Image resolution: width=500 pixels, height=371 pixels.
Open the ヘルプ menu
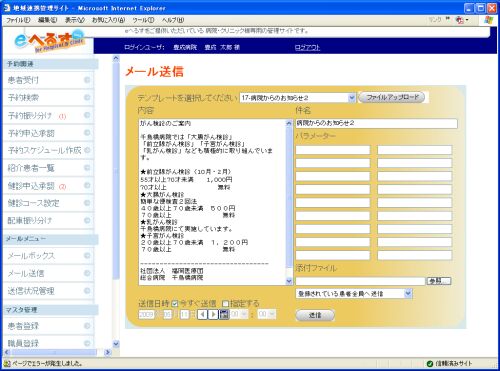click(x=173, y=20)
